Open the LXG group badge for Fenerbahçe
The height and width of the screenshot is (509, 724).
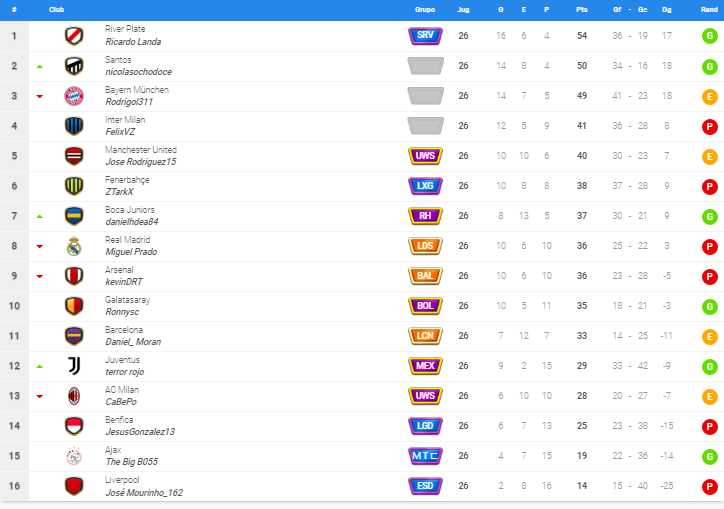[425, 186]
